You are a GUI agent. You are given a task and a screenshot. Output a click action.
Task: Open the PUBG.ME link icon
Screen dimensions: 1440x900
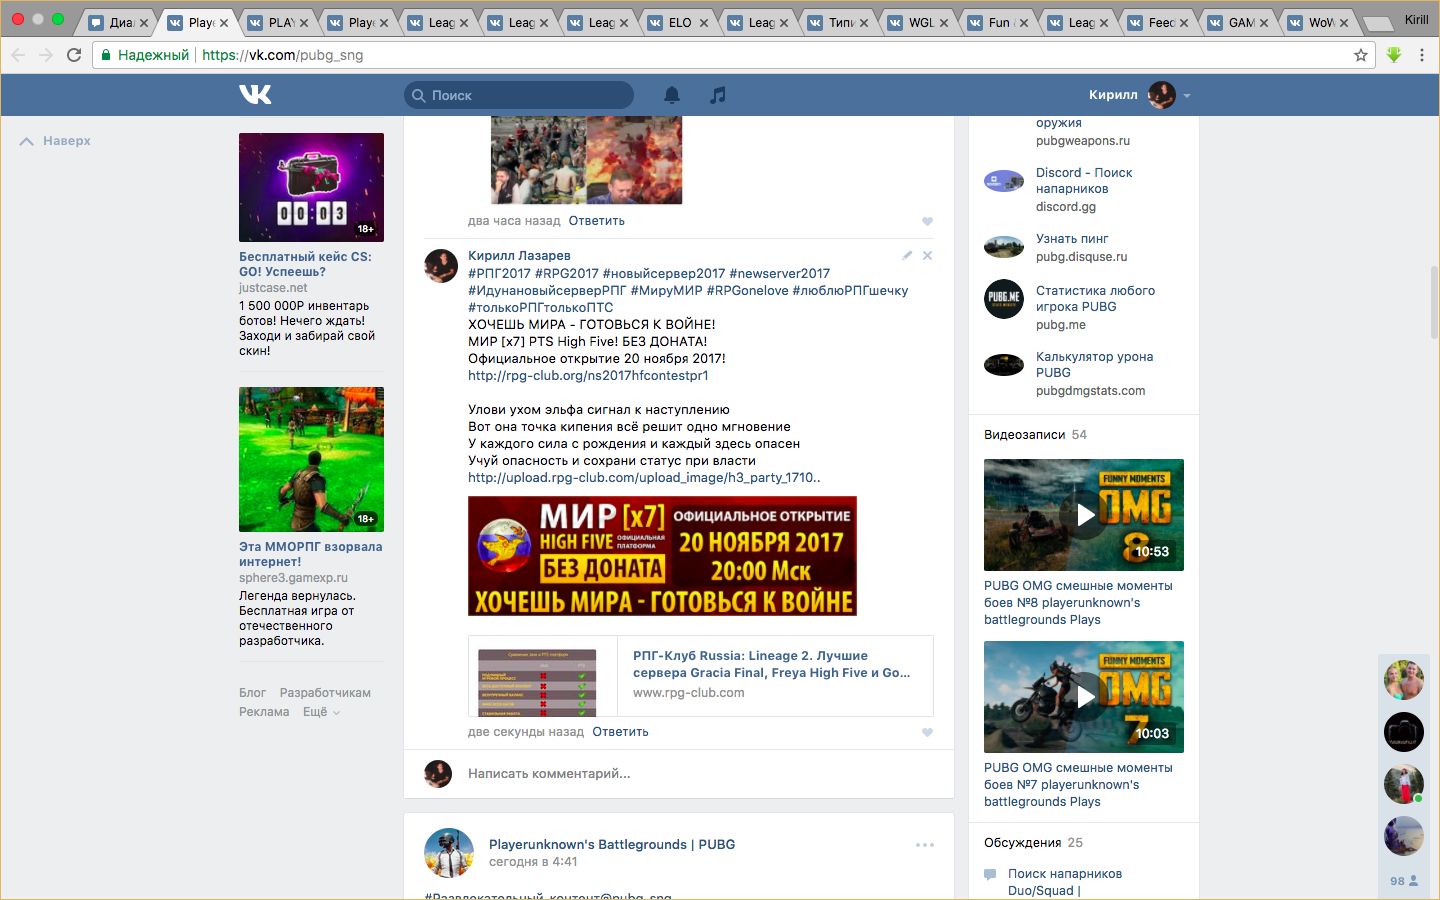[x=1004, y=298]
